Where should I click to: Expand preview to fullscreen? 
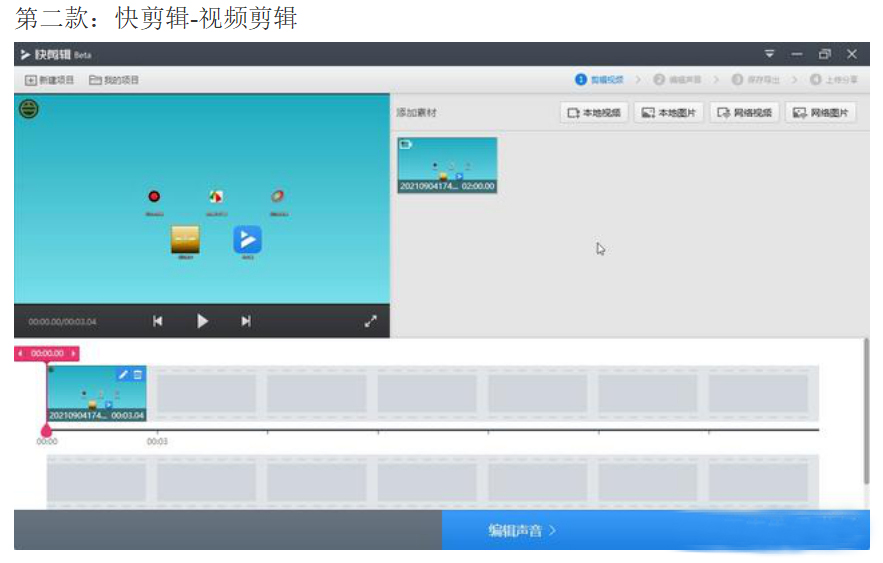370,321
